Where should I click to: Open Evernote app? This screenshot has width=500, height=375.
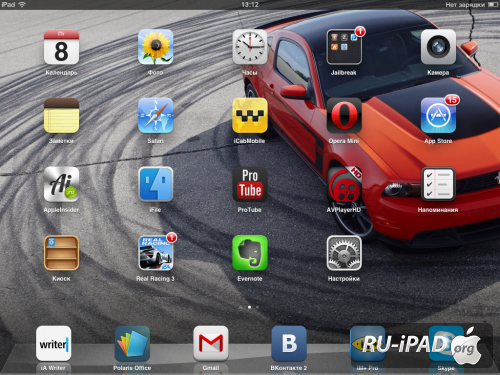pos(250,253)
